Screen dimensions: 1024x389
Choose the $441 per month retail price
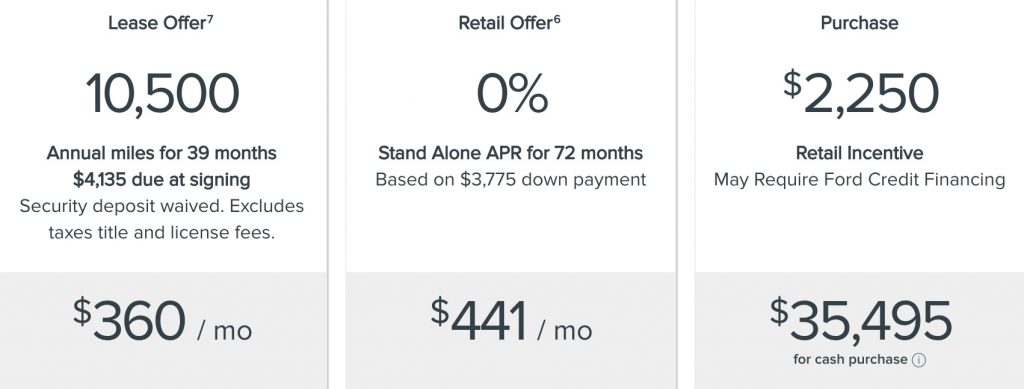coord(511,321)
